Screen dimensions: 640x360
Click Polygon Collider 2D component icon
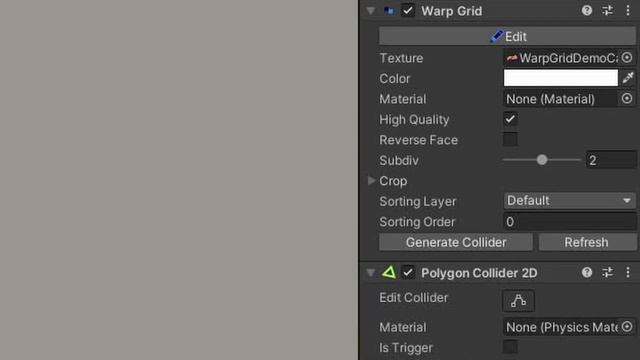coord(389,272)
